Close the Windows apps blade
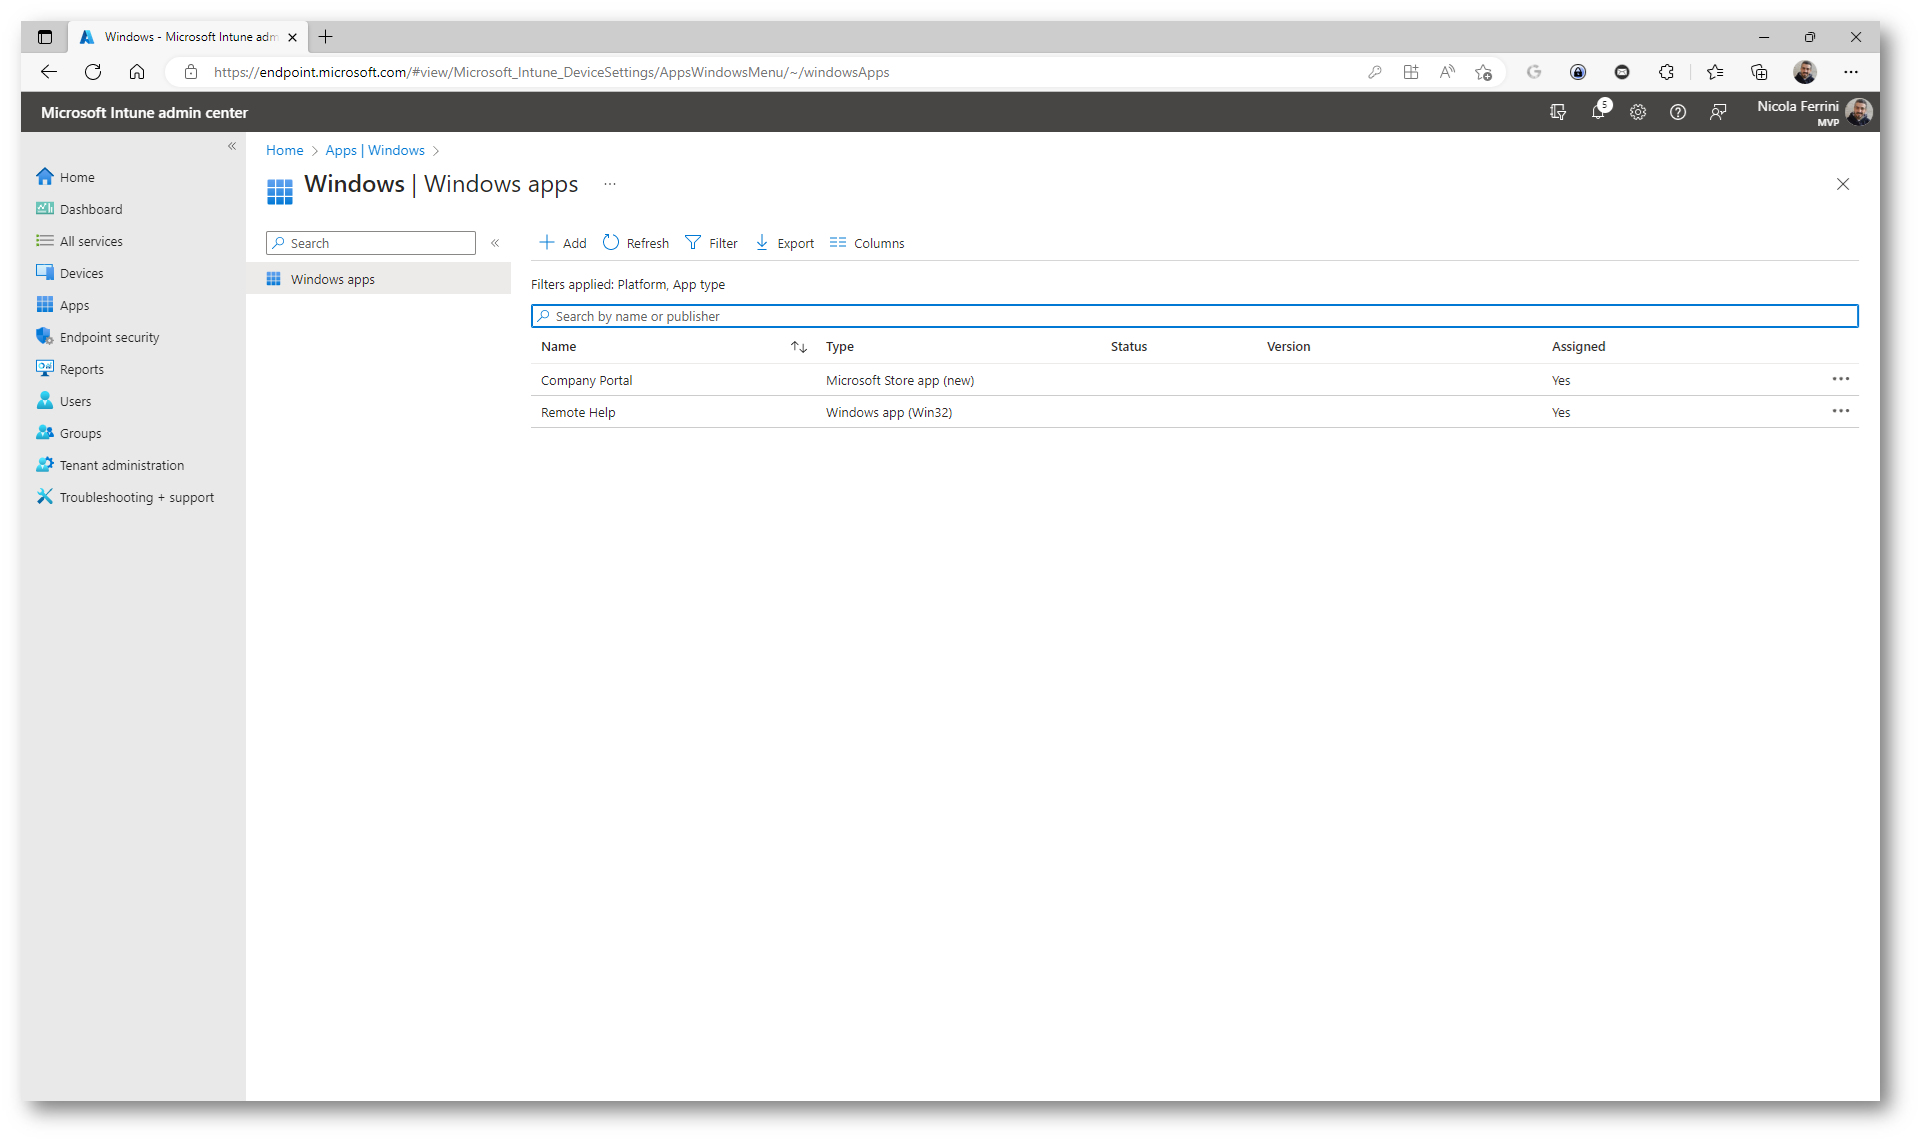Image resolution: width=1922 pixels, height=1143 pixels. coord(1842,184)
